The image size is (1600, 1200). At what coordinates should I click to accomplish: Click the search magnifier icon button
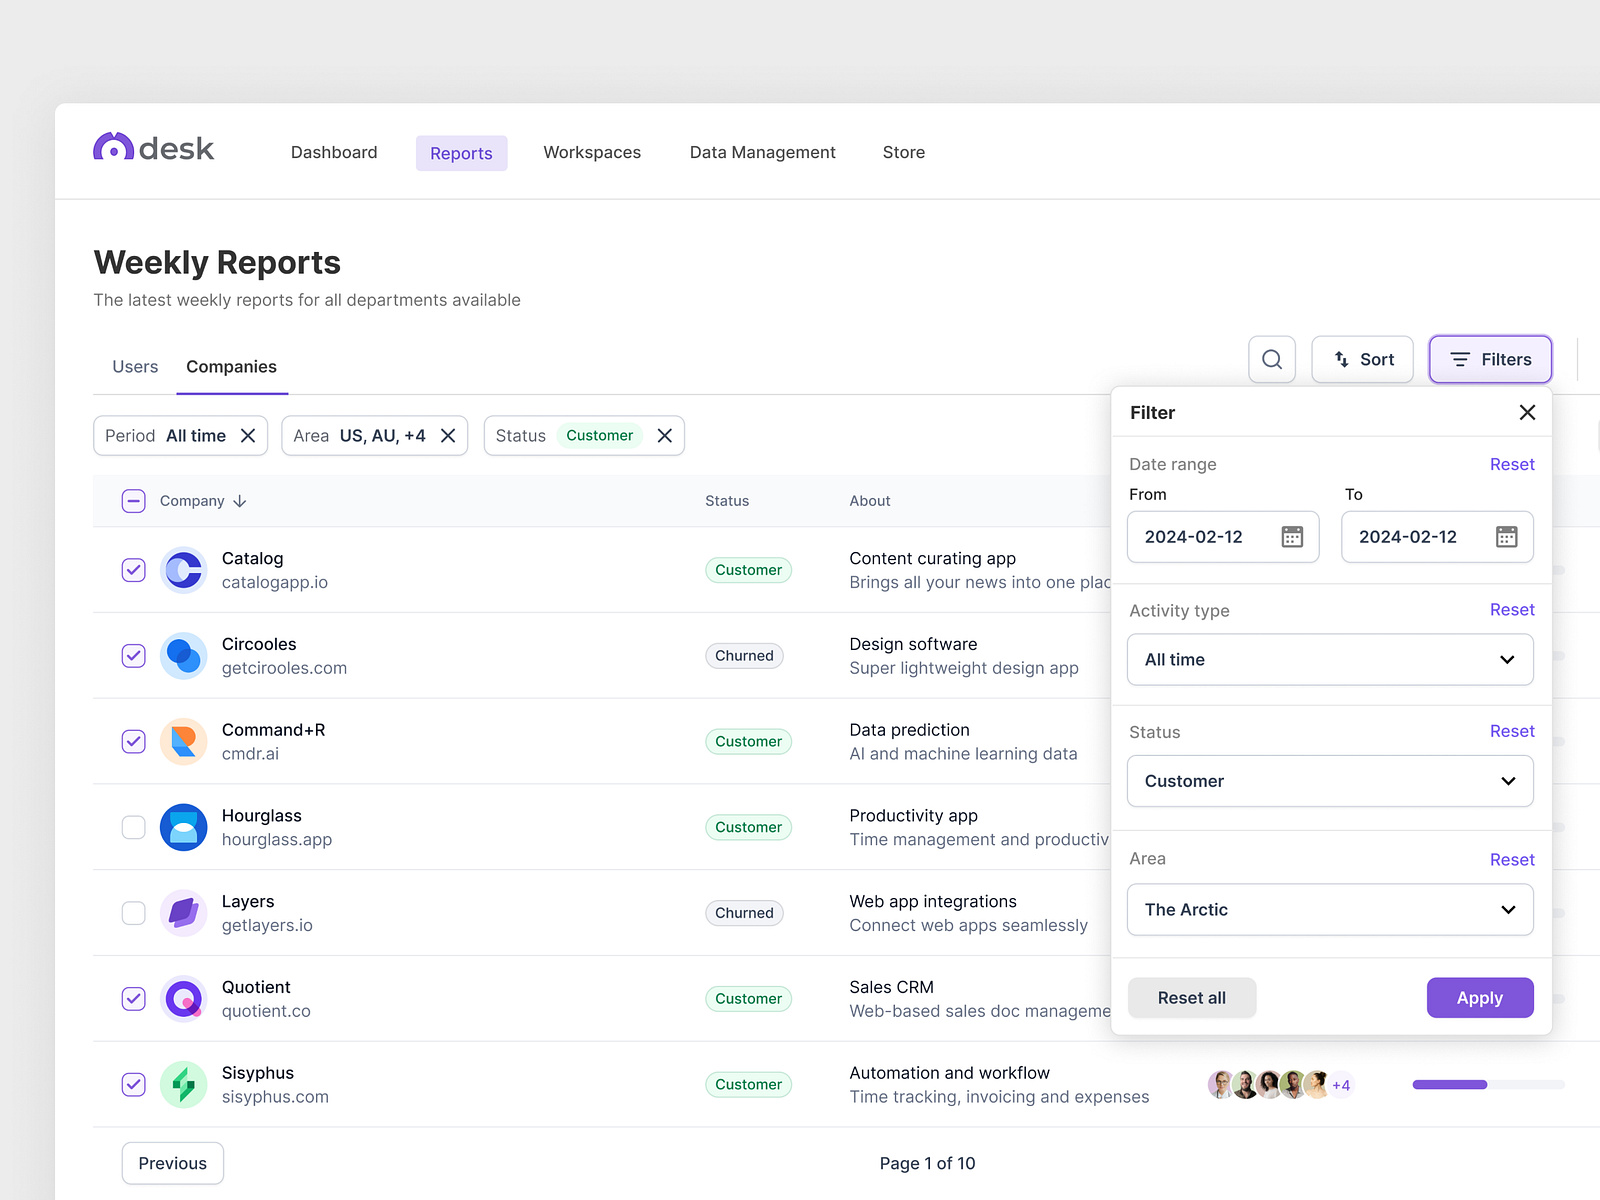[1271, 359]
